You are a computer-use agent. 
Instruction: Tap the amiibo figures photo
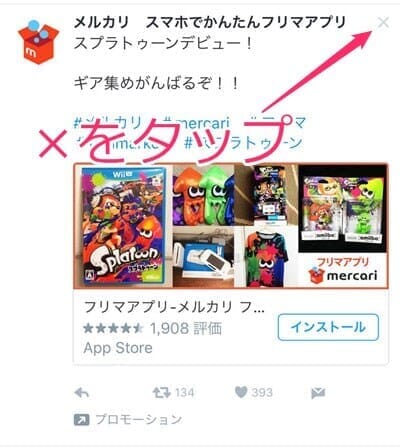[x=342, y=209]
